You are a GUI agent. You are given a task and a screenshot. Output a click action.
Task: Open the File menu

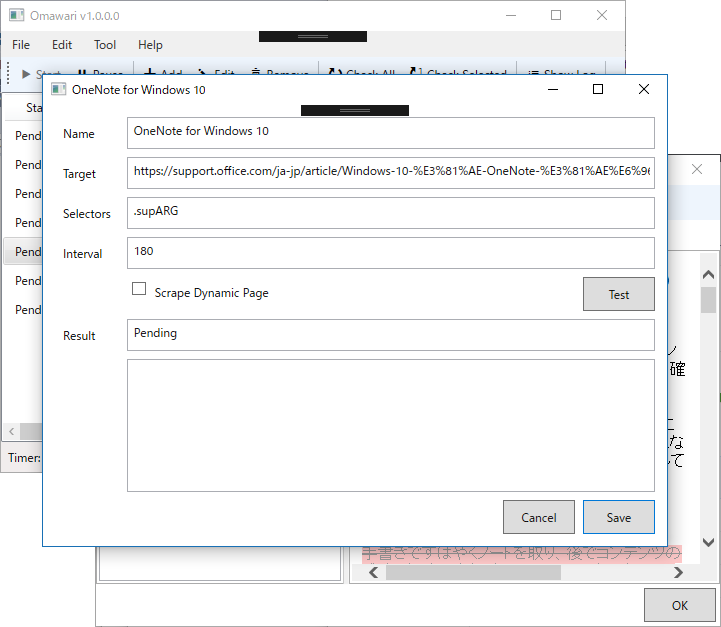point(21,45)
